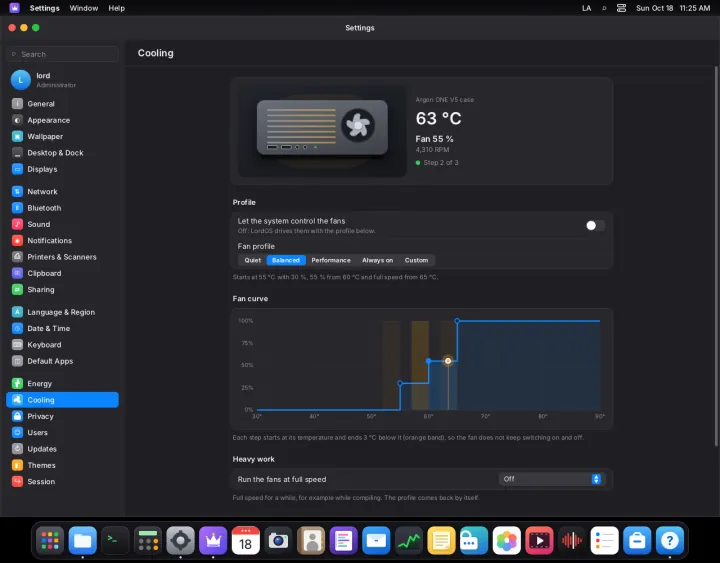720x563 pixels.
Task: Open Updates settings
Action: point(62,449)
